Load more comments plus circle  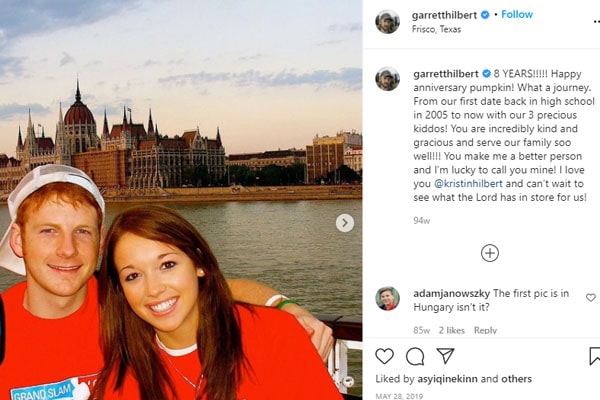(490, 253)
